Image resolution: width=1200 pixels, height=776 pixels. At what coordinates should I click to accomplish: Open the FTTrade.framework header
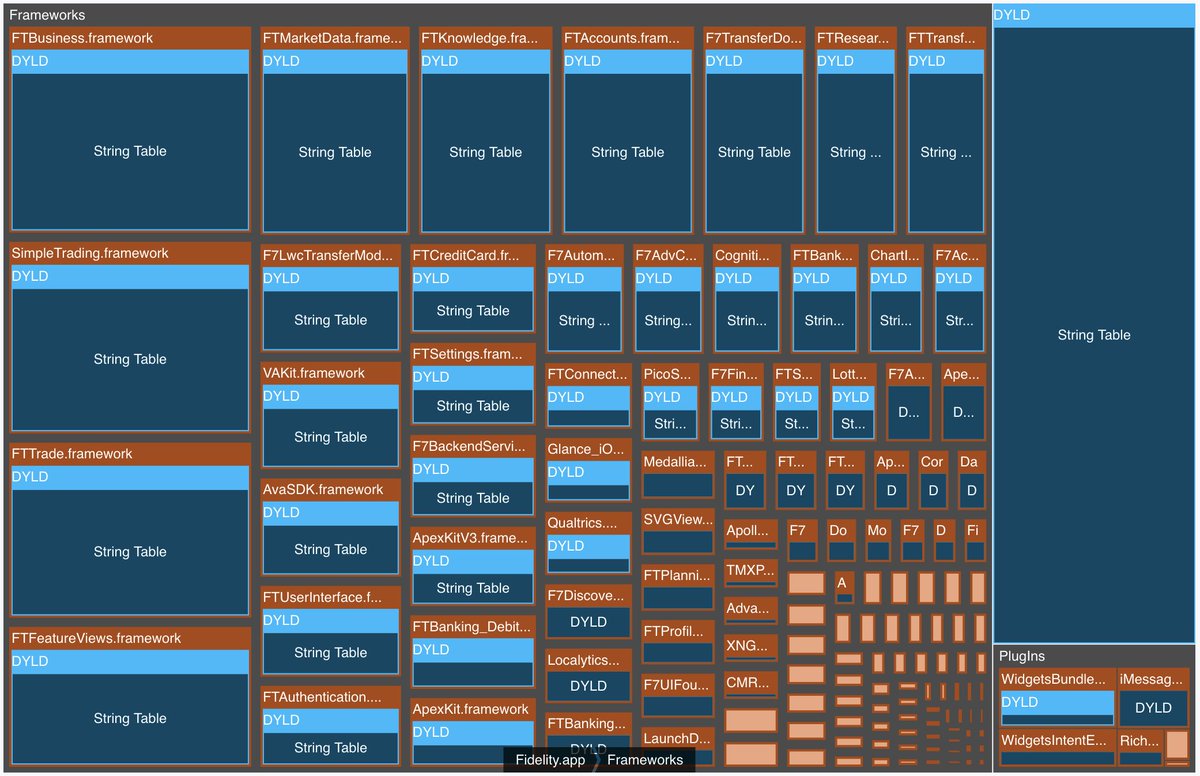[x=130, y=453]
